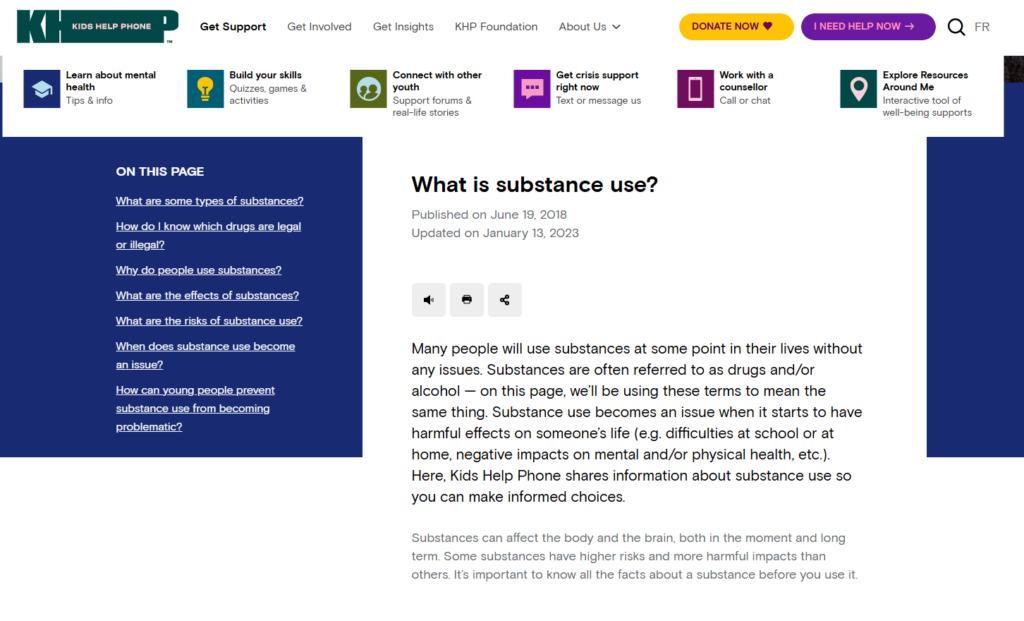Select the graduation cap mental health icon
This screenshot has height=621, width=1024.
[x=41, y=88]
